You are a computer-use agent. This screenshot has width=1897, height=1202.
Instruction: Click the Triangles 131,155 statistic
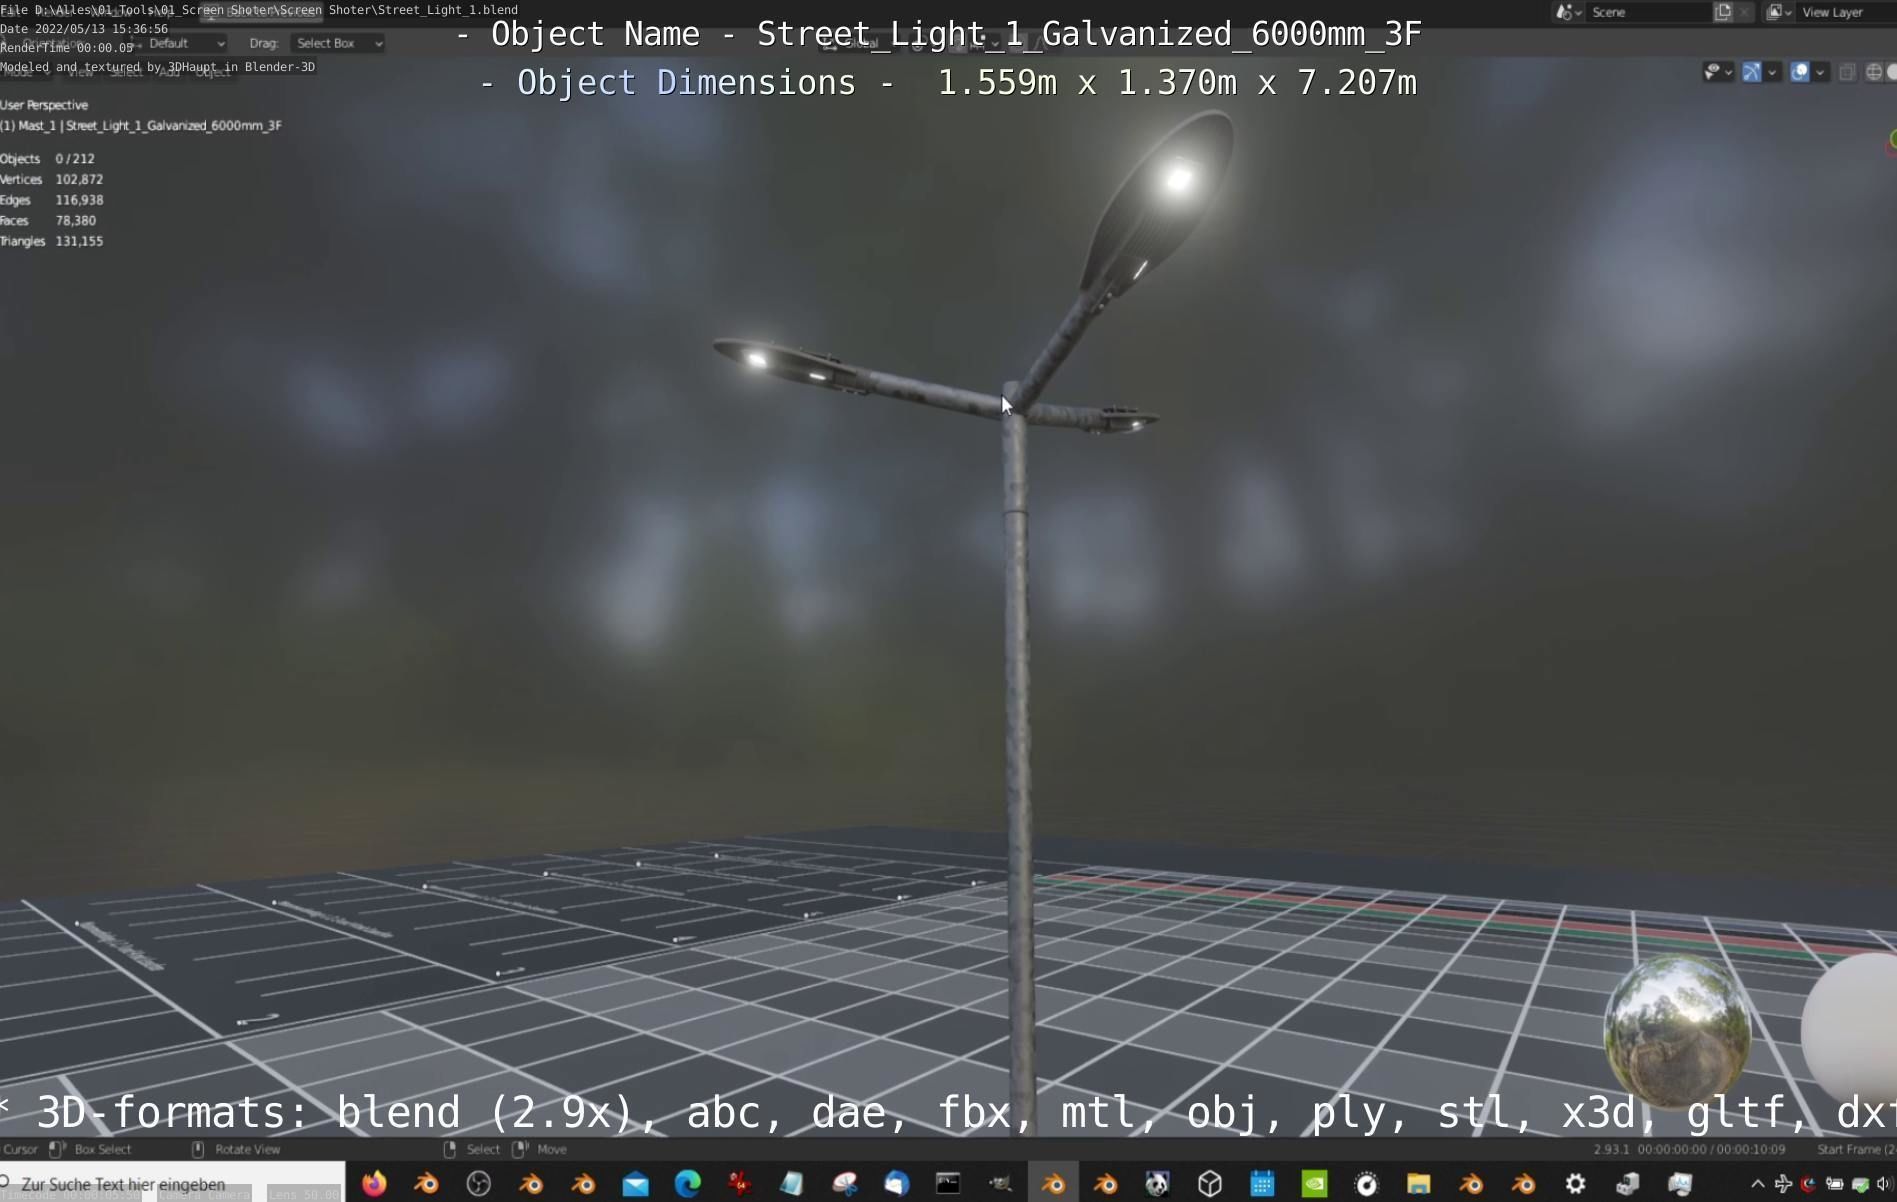tap(52, 242)
